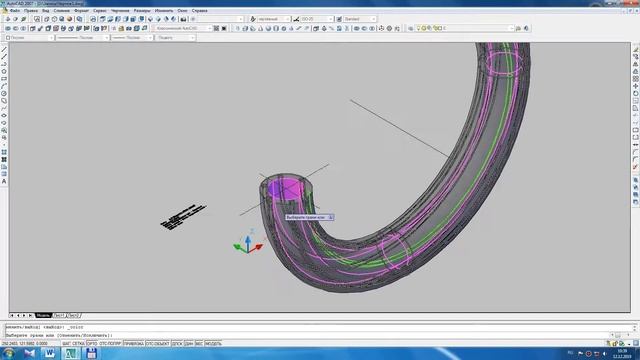
Task: Create a Sphere with the modeling toolbar icon
Action: pos(268,28)
